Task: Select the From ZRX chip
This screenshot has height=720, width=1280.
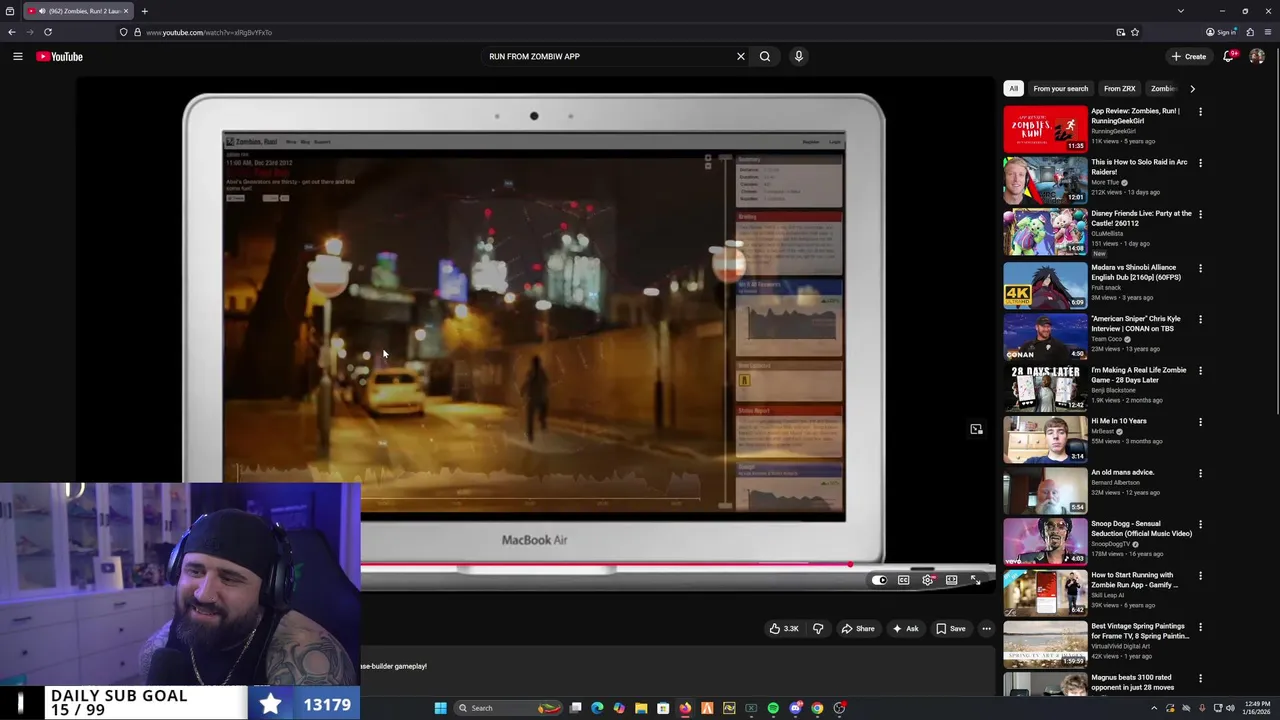Action: [x=1119, y=89]
